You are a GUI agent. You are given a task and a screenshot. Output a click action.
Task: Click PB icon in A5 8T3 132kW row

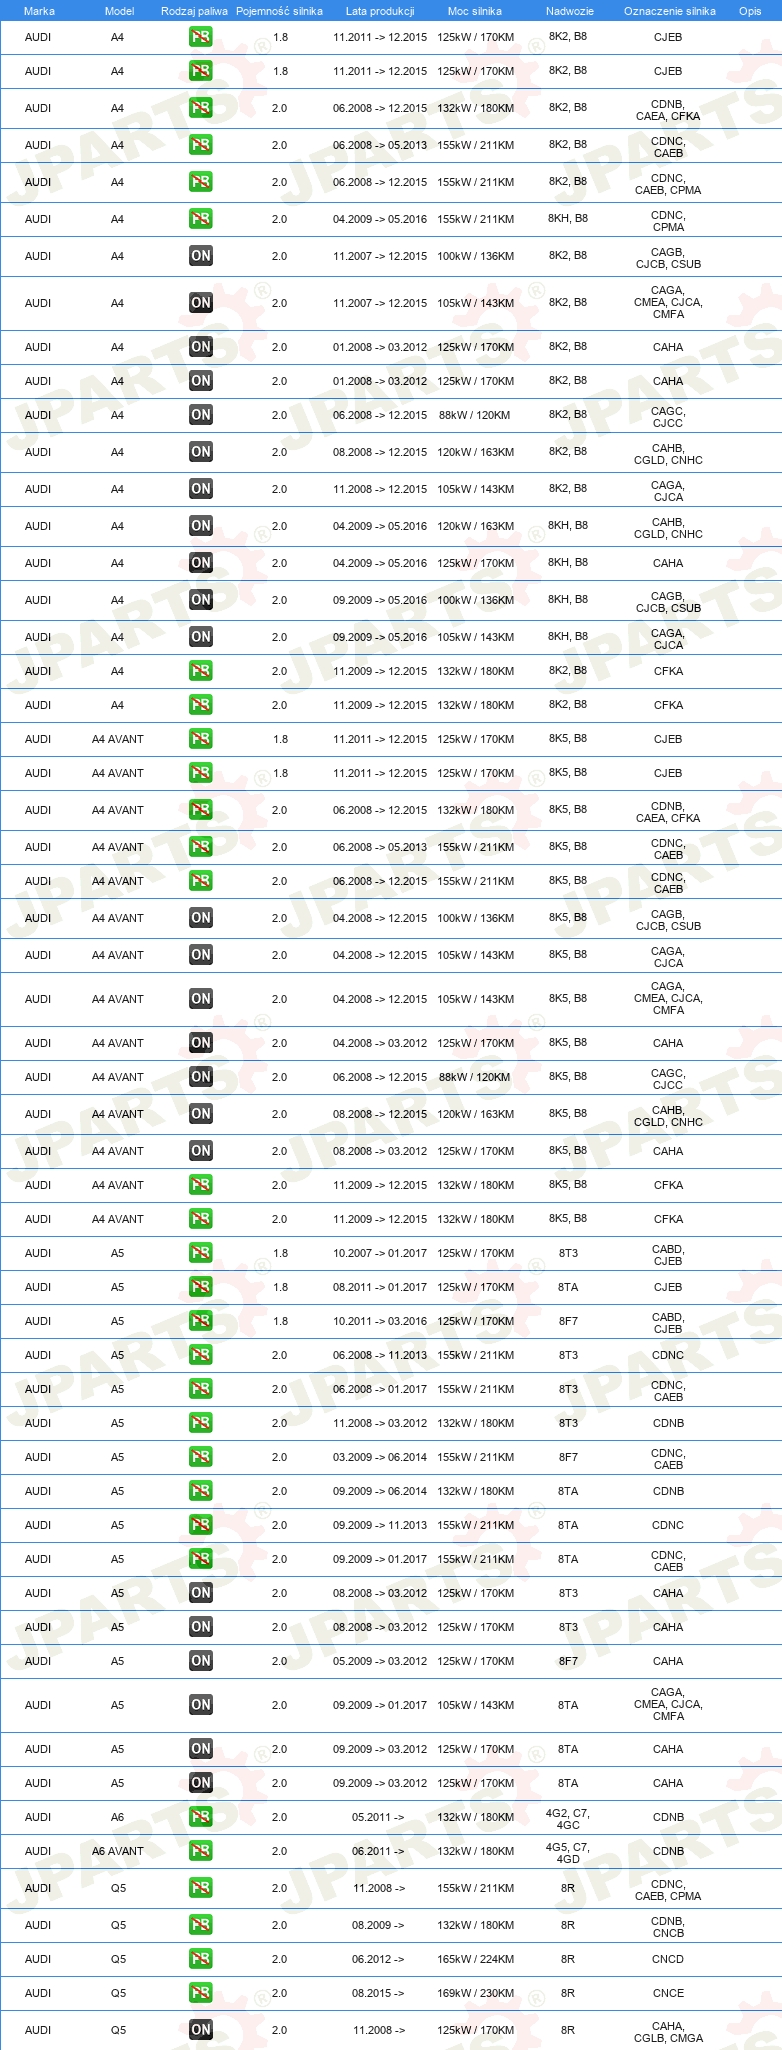click(x=201, y=1423)
